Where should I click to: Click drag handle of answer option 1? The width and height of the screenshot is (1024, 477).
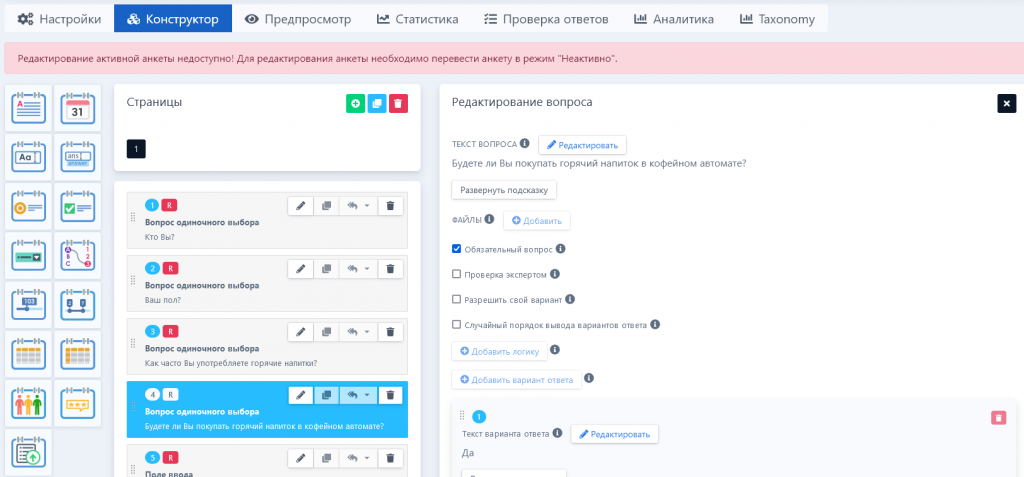coord(462,415)
